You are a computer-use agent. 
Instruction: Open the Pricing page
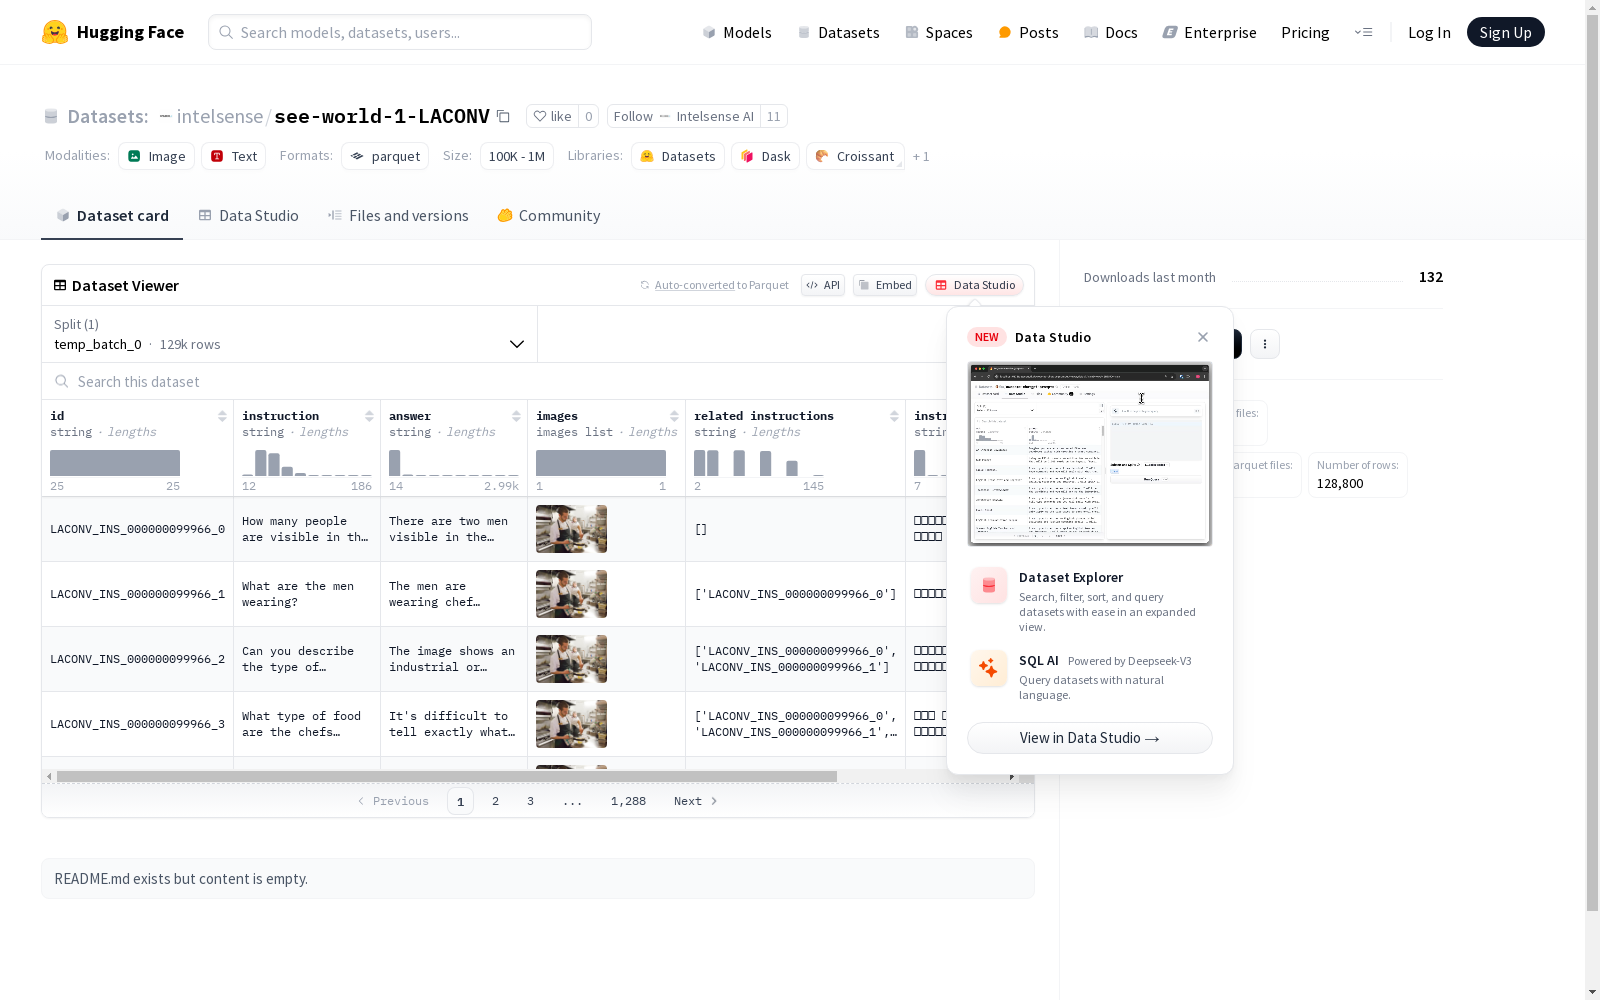1305,33
